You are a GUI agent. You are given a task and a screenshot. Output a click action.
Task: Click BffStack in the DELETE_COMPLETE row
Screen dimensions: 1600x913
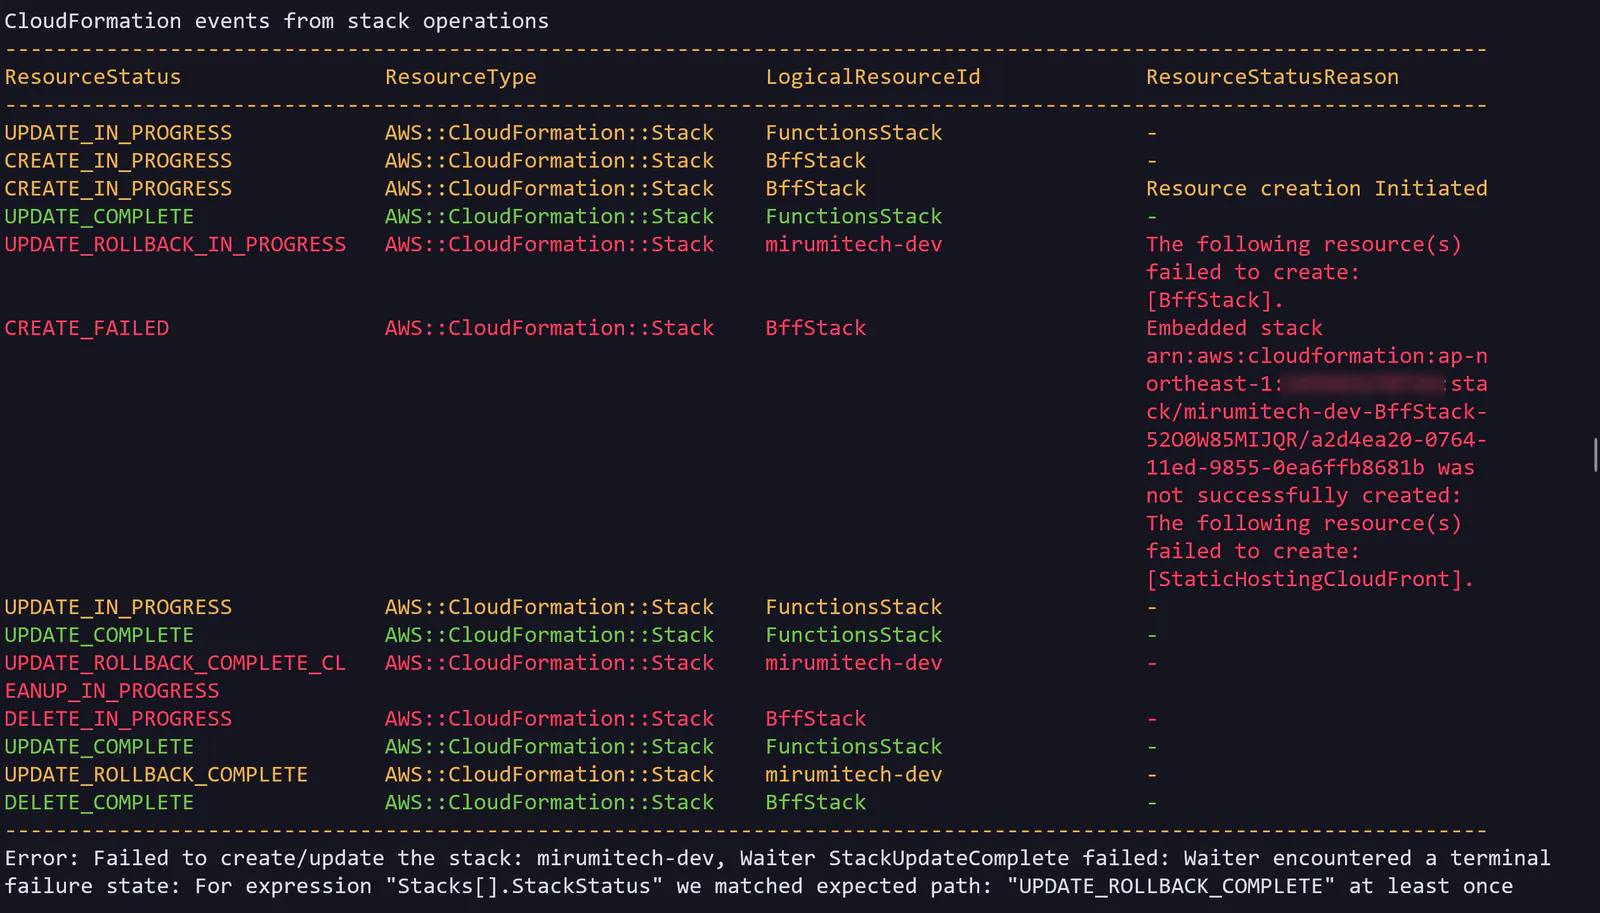tap(816, 803)
